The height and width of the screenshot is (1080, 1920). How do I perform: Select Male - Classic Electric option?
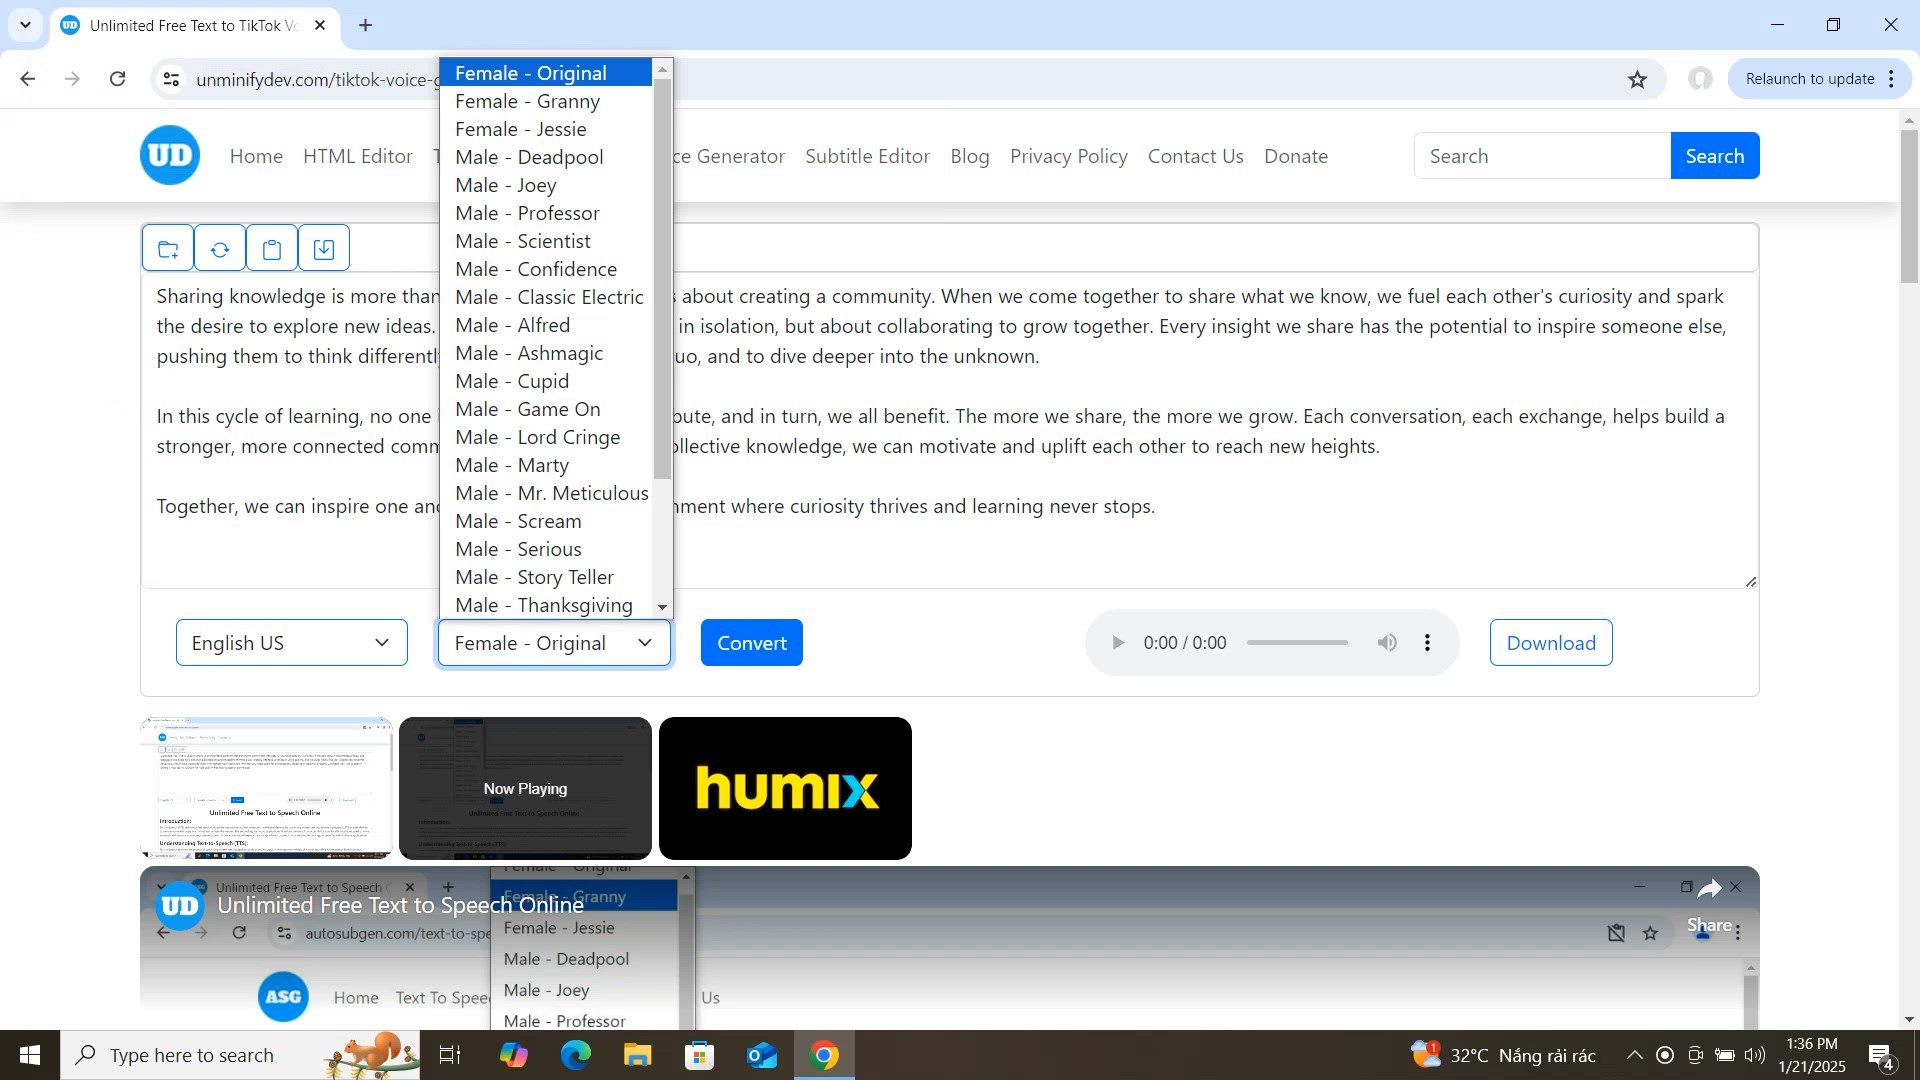[x=546, y=297]
